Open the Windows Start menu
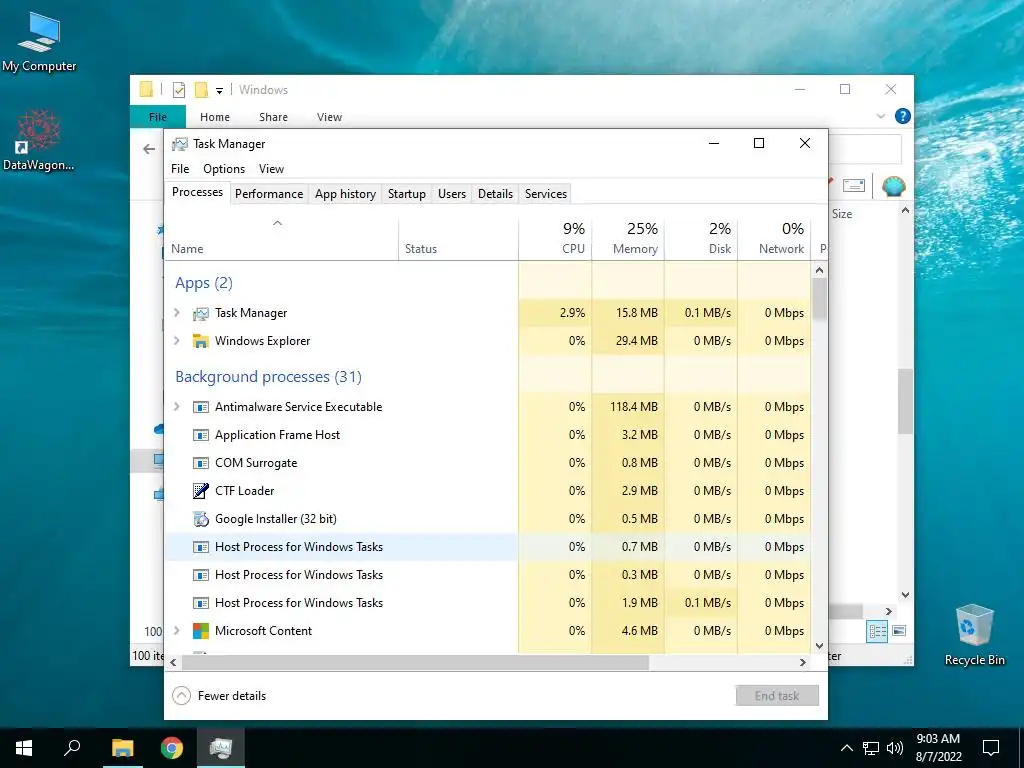The image size is (1024, 768). [24, 748]
